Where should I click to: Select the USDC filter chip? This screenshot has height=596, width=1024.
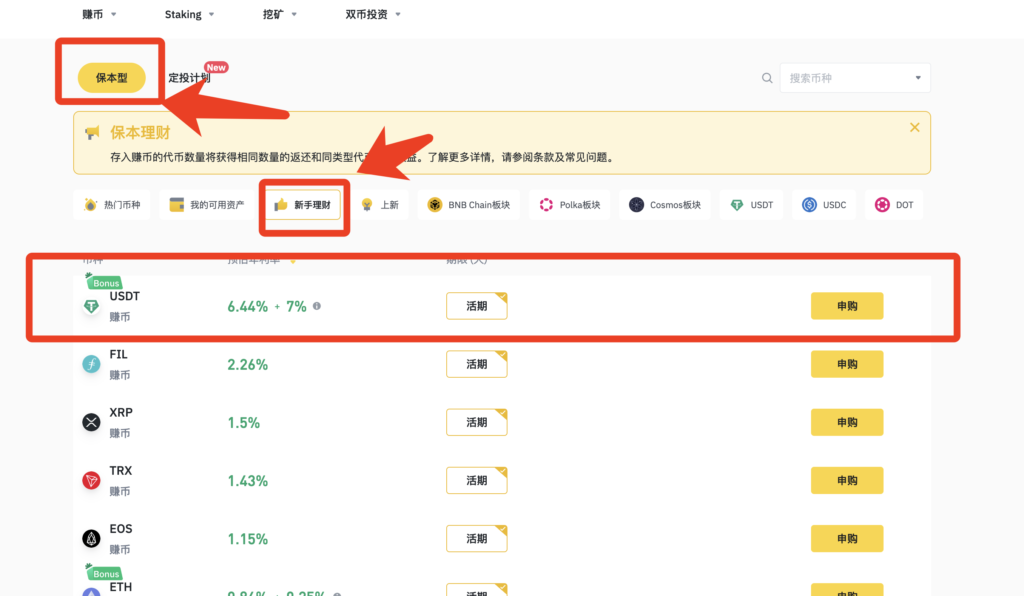[x=824, y=205]
